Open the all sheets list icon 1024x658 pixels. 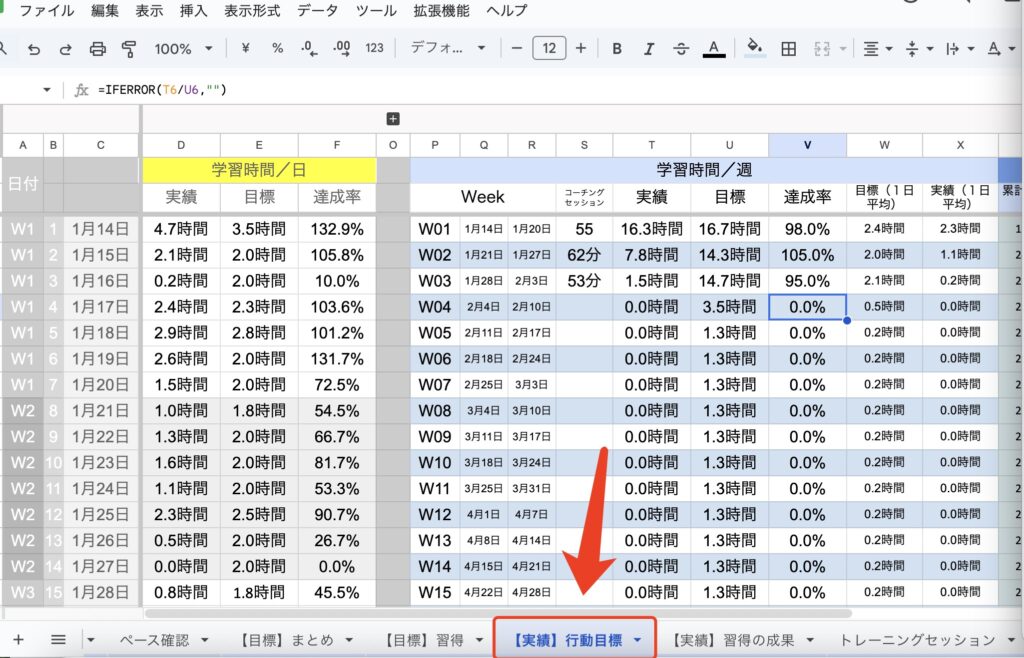pyautogui.click(x=58, y=639)
